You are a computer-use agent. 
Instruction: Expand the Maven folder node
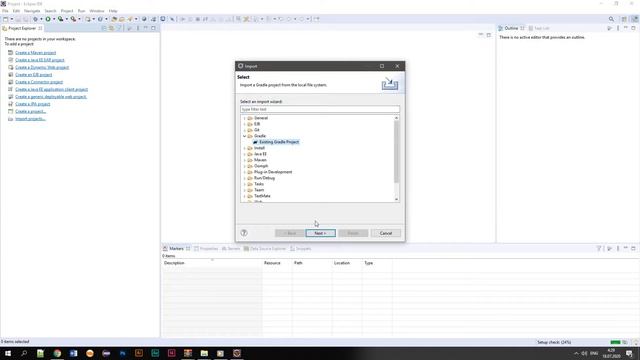[x=244, y=160]
